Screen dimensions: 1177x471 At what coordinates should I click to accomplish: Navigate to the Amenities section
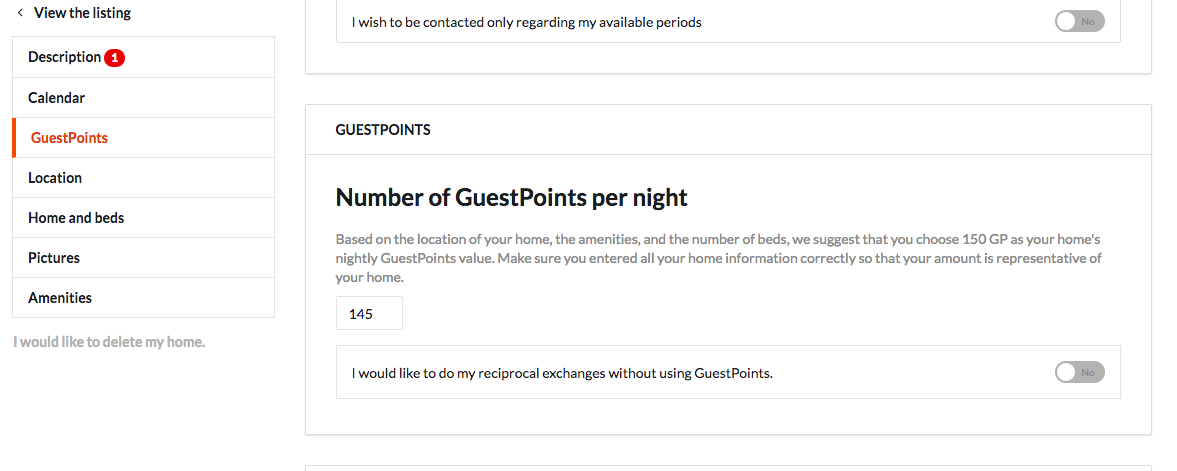(143, 297)
